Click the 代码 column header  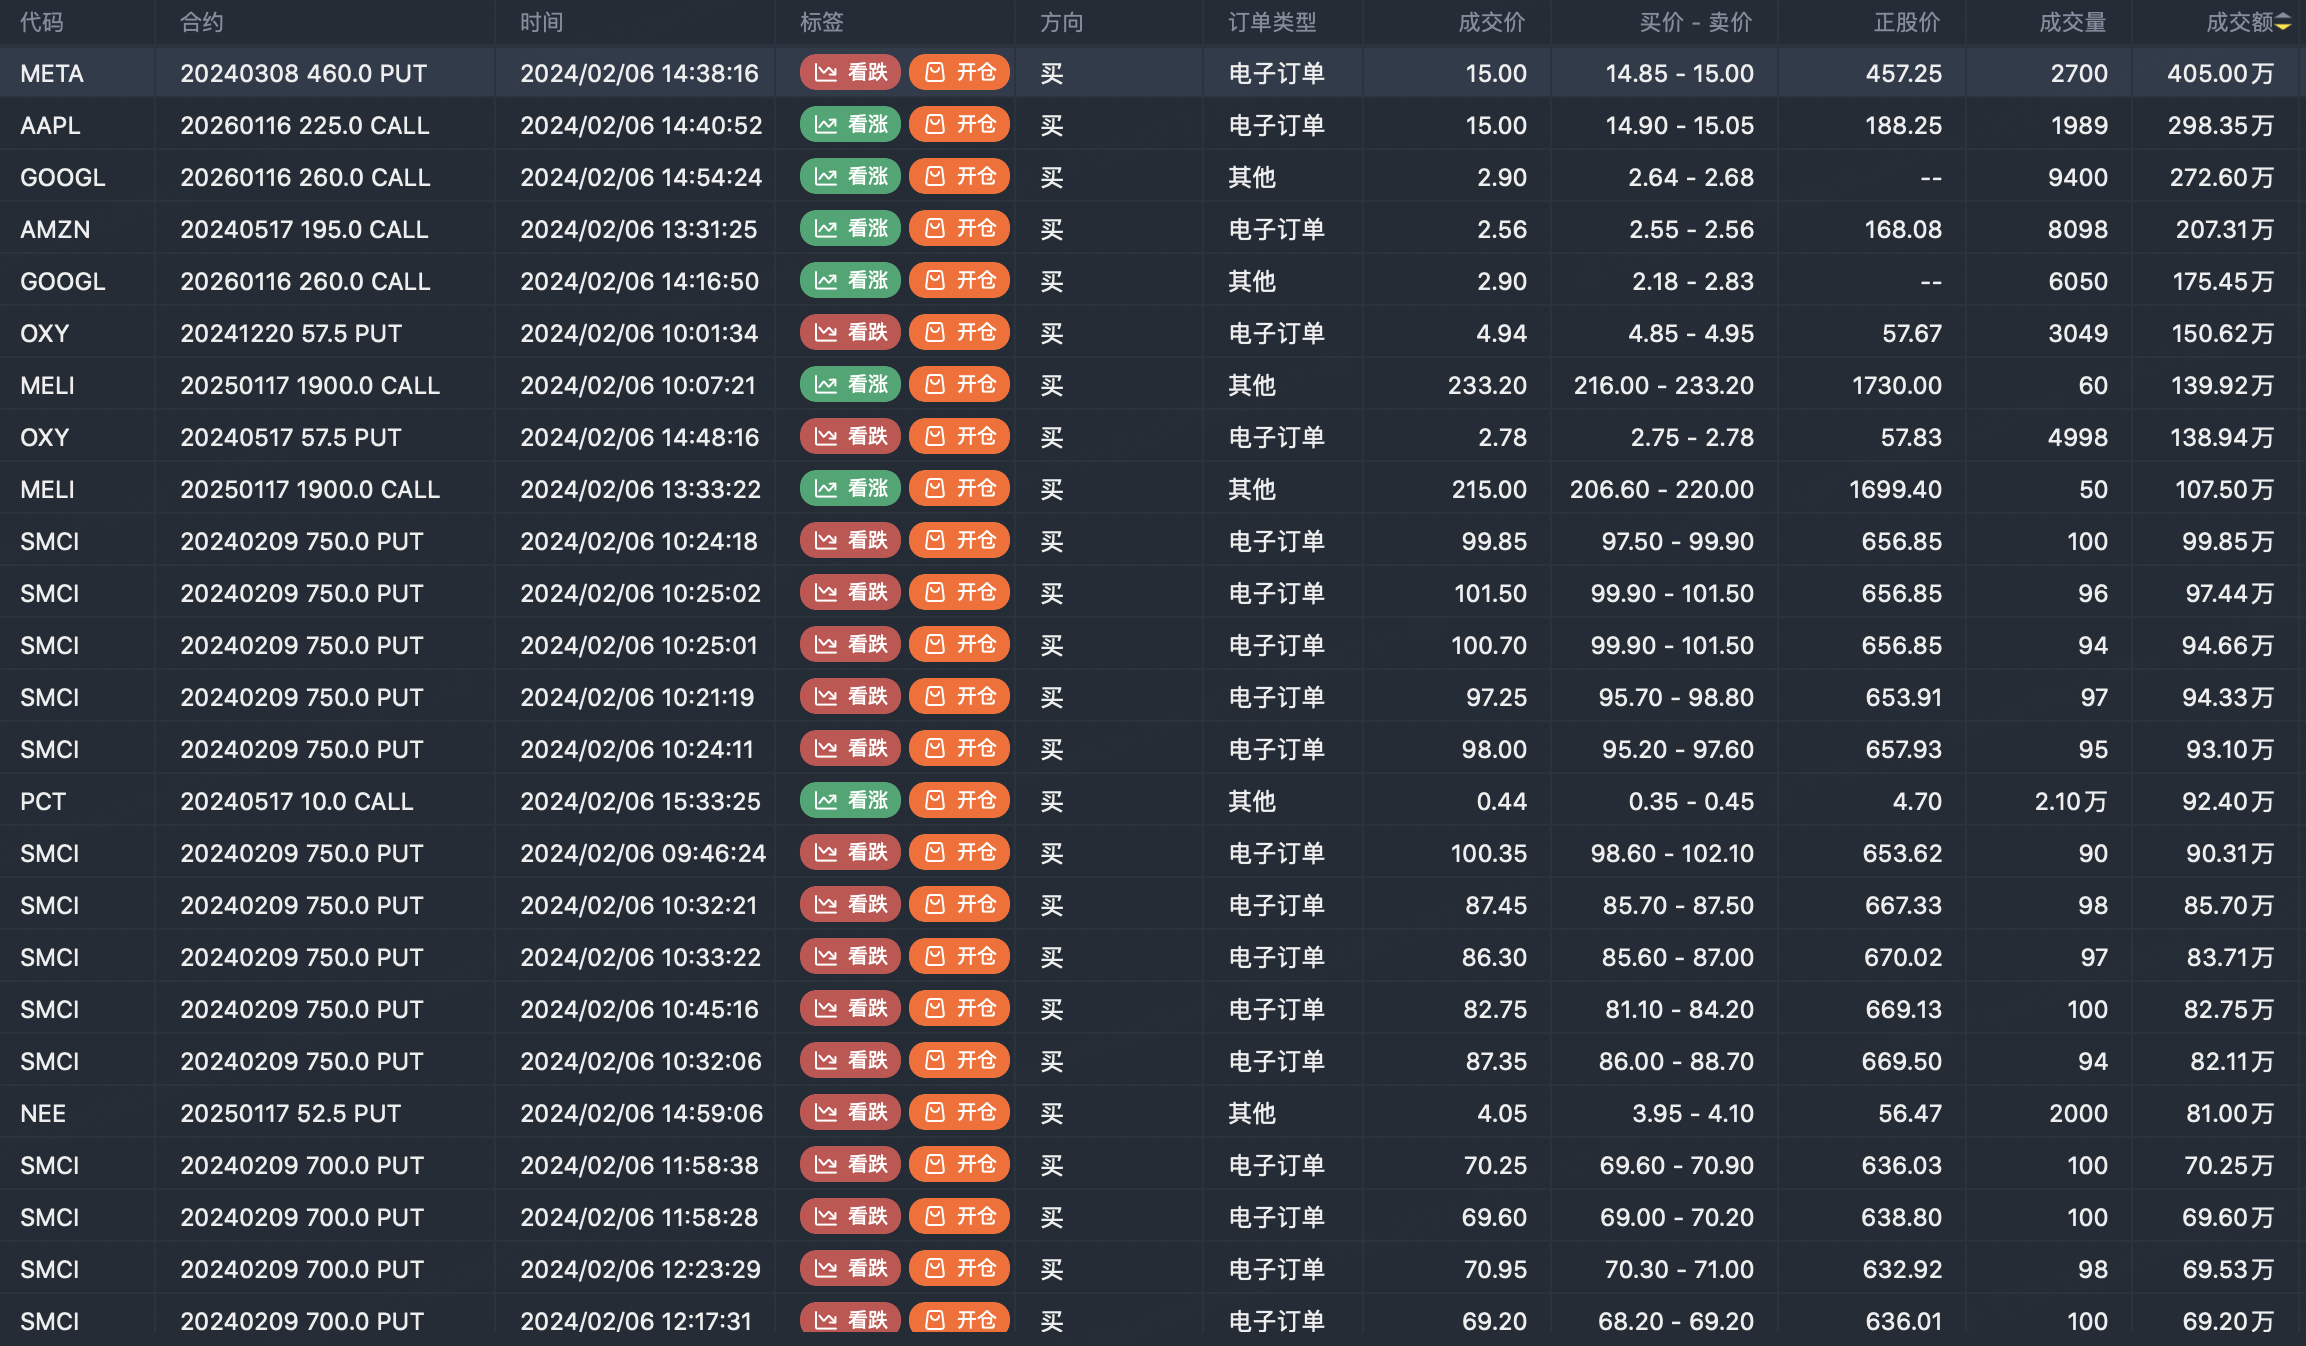pos(42,23)
